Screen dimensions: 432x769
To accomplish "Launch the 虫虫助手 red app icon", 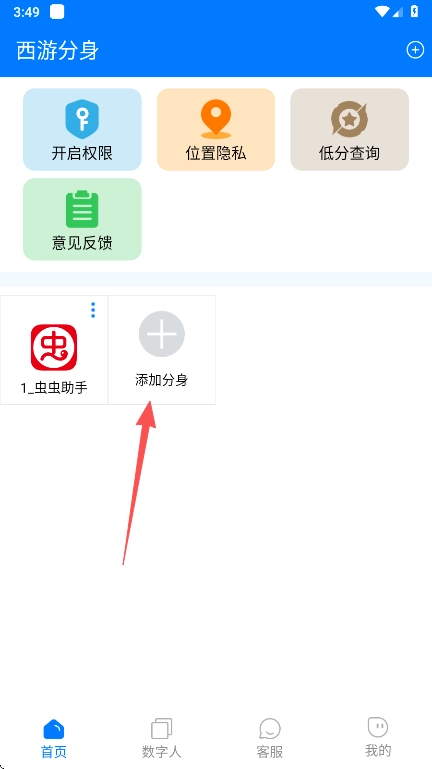I will pos(54,347).
